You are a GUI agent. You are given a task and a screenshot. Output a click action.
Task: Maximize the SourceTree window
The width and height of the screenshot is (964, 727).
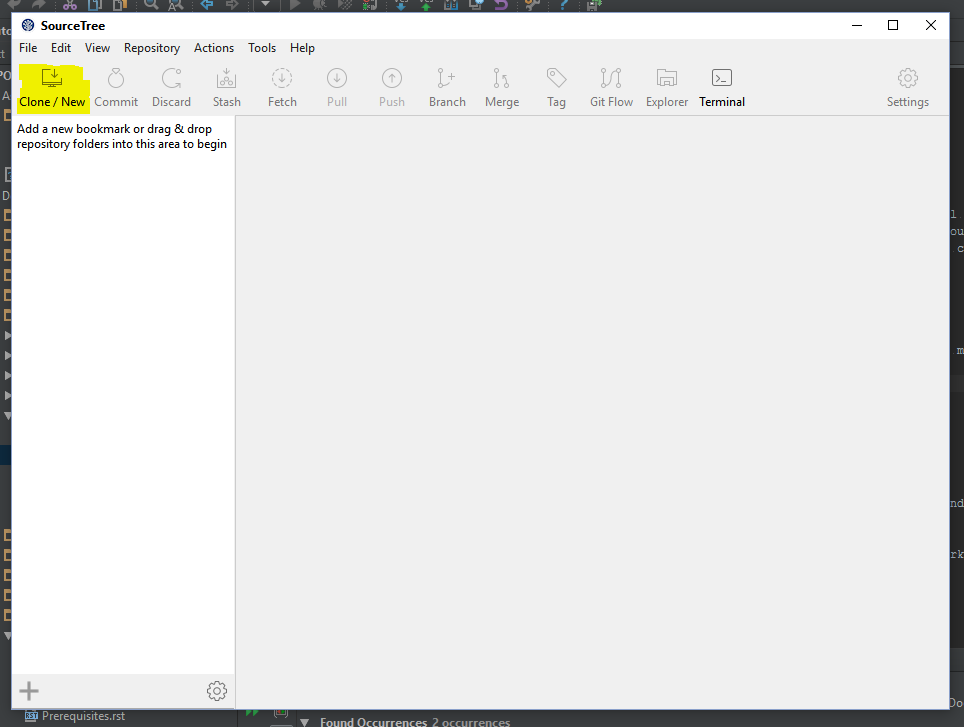893,25
